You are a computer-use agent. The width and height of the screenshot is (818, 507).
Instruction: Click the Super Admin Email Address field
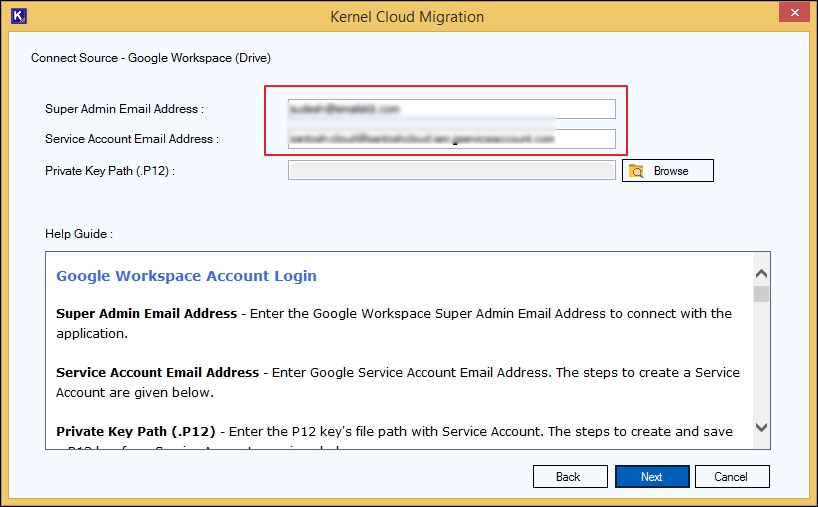[x=451, y=109]
